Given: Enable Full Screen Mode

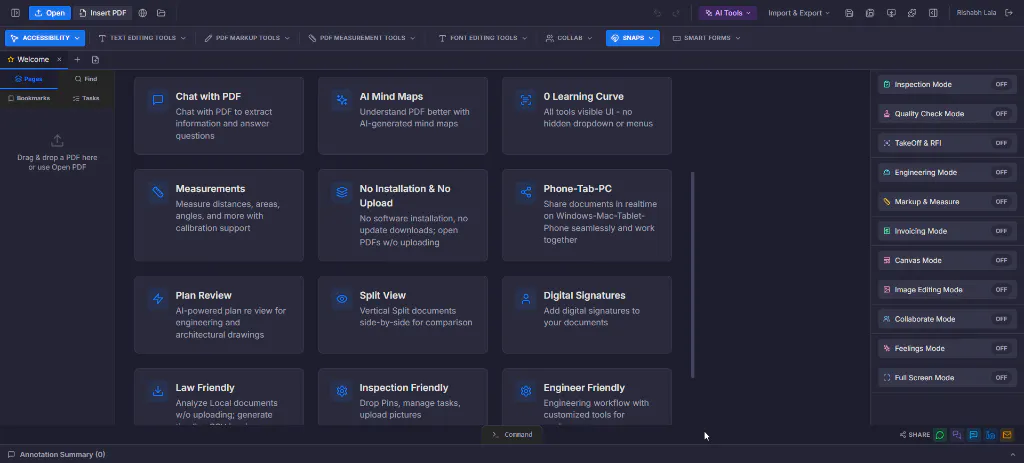Looking at the screenshot, I should (x=1001, y=378).
